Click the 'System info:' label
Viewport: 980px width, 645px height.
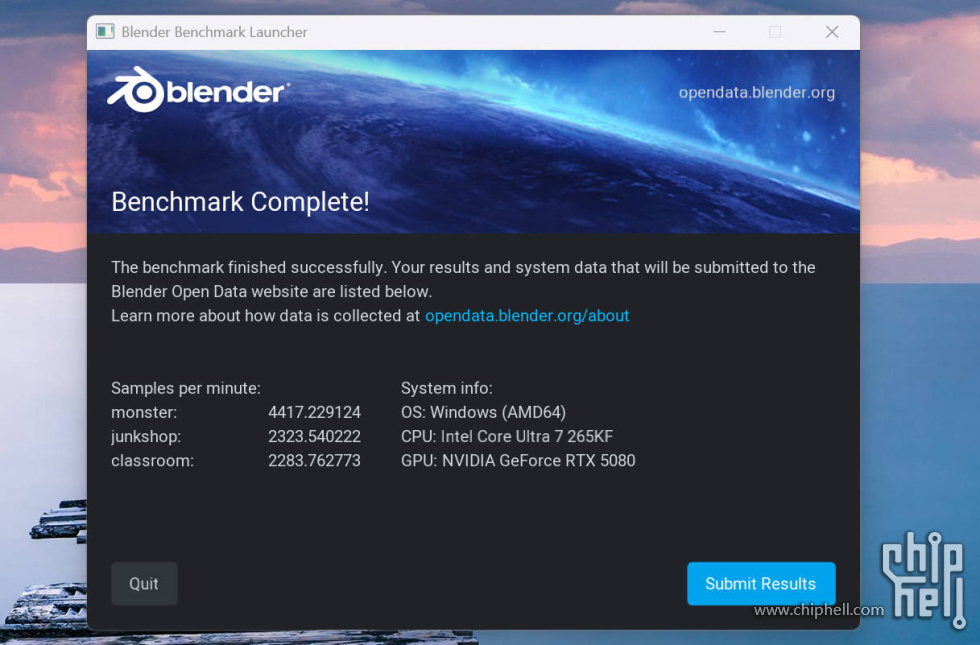[x=447, y=388]
